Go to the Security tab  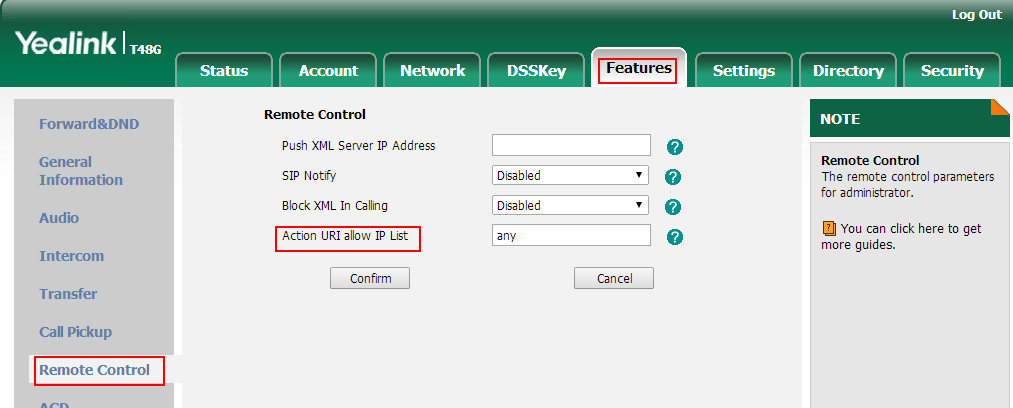952,70
